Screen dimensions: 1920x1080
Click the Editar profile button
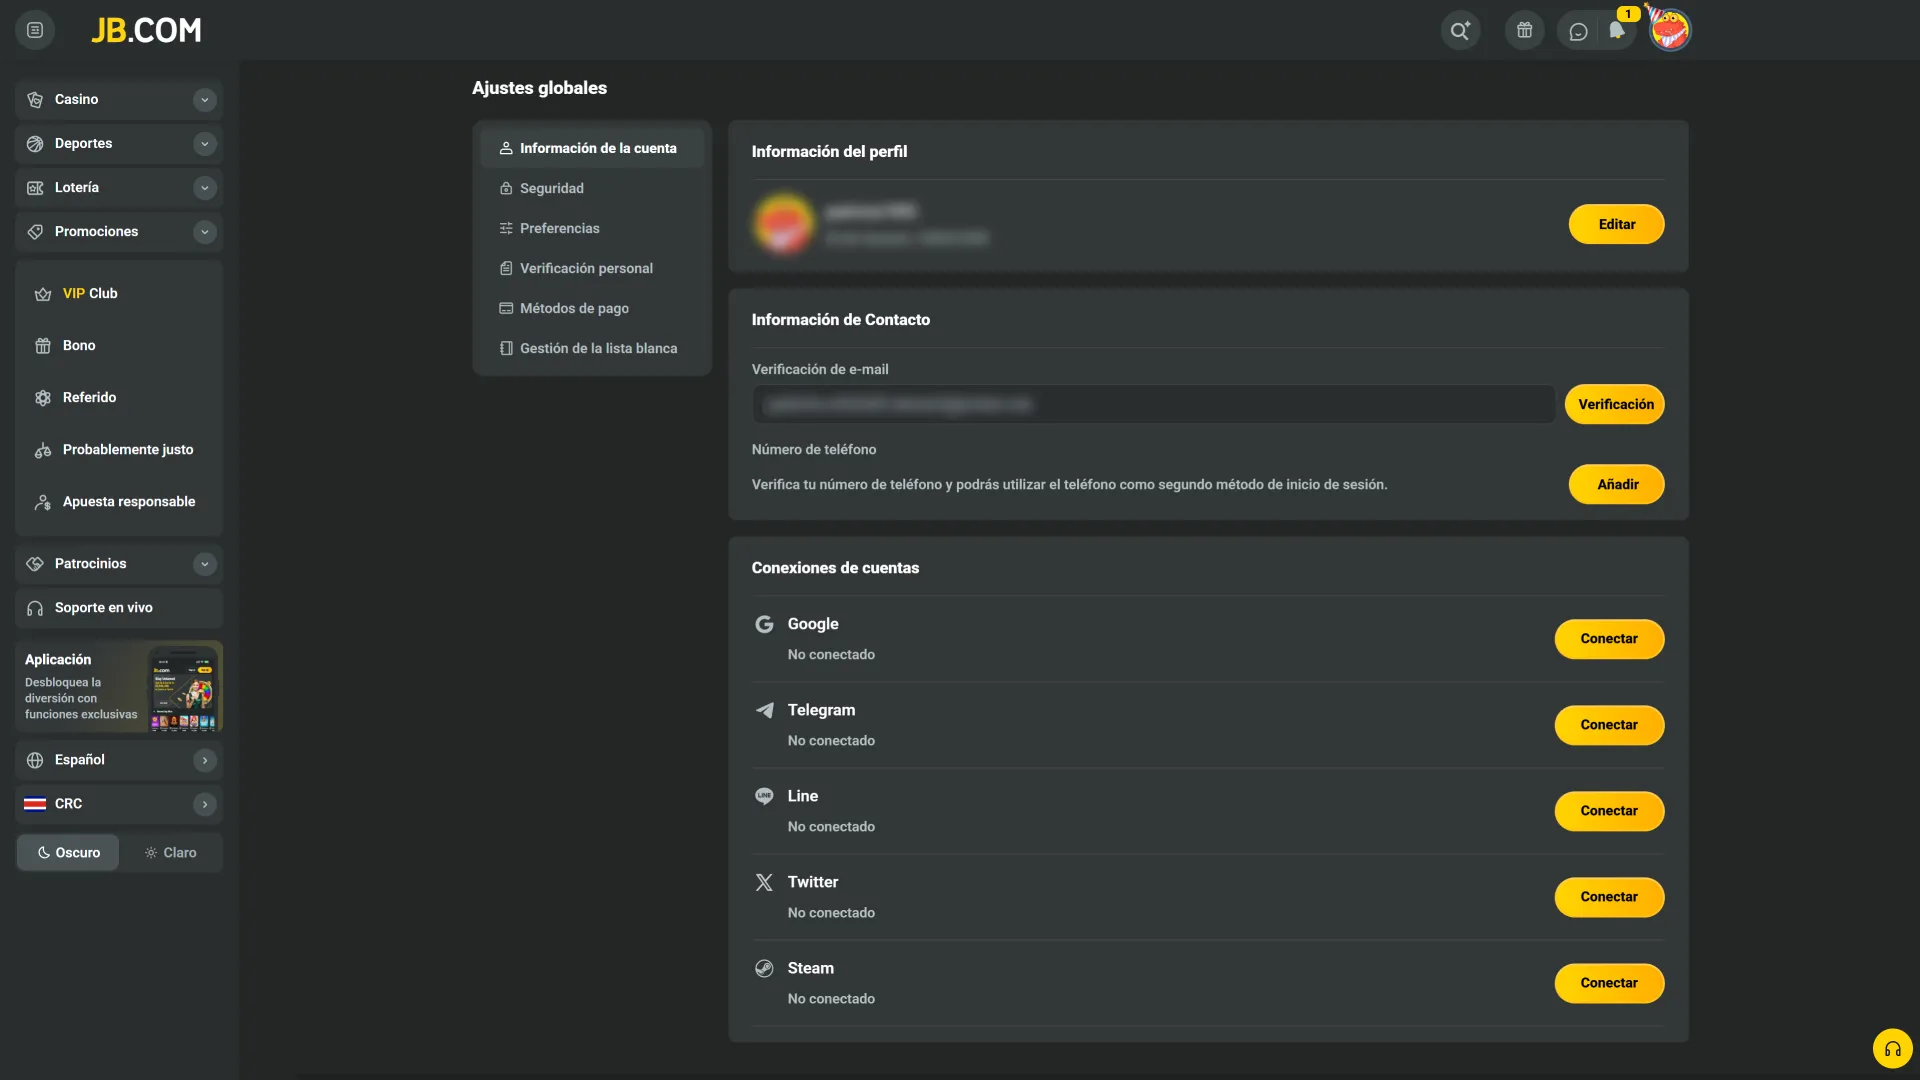(x=1616, y=224)
